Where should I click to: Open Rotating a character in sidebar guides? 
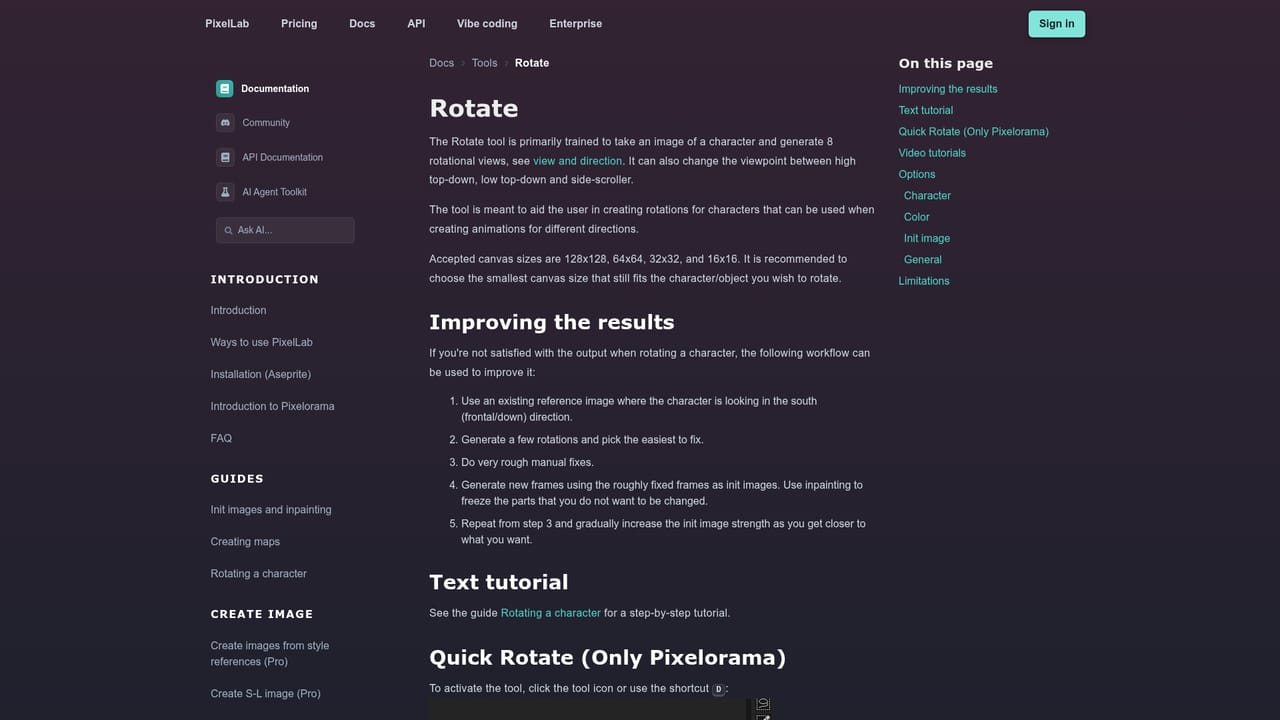point(258,574)
